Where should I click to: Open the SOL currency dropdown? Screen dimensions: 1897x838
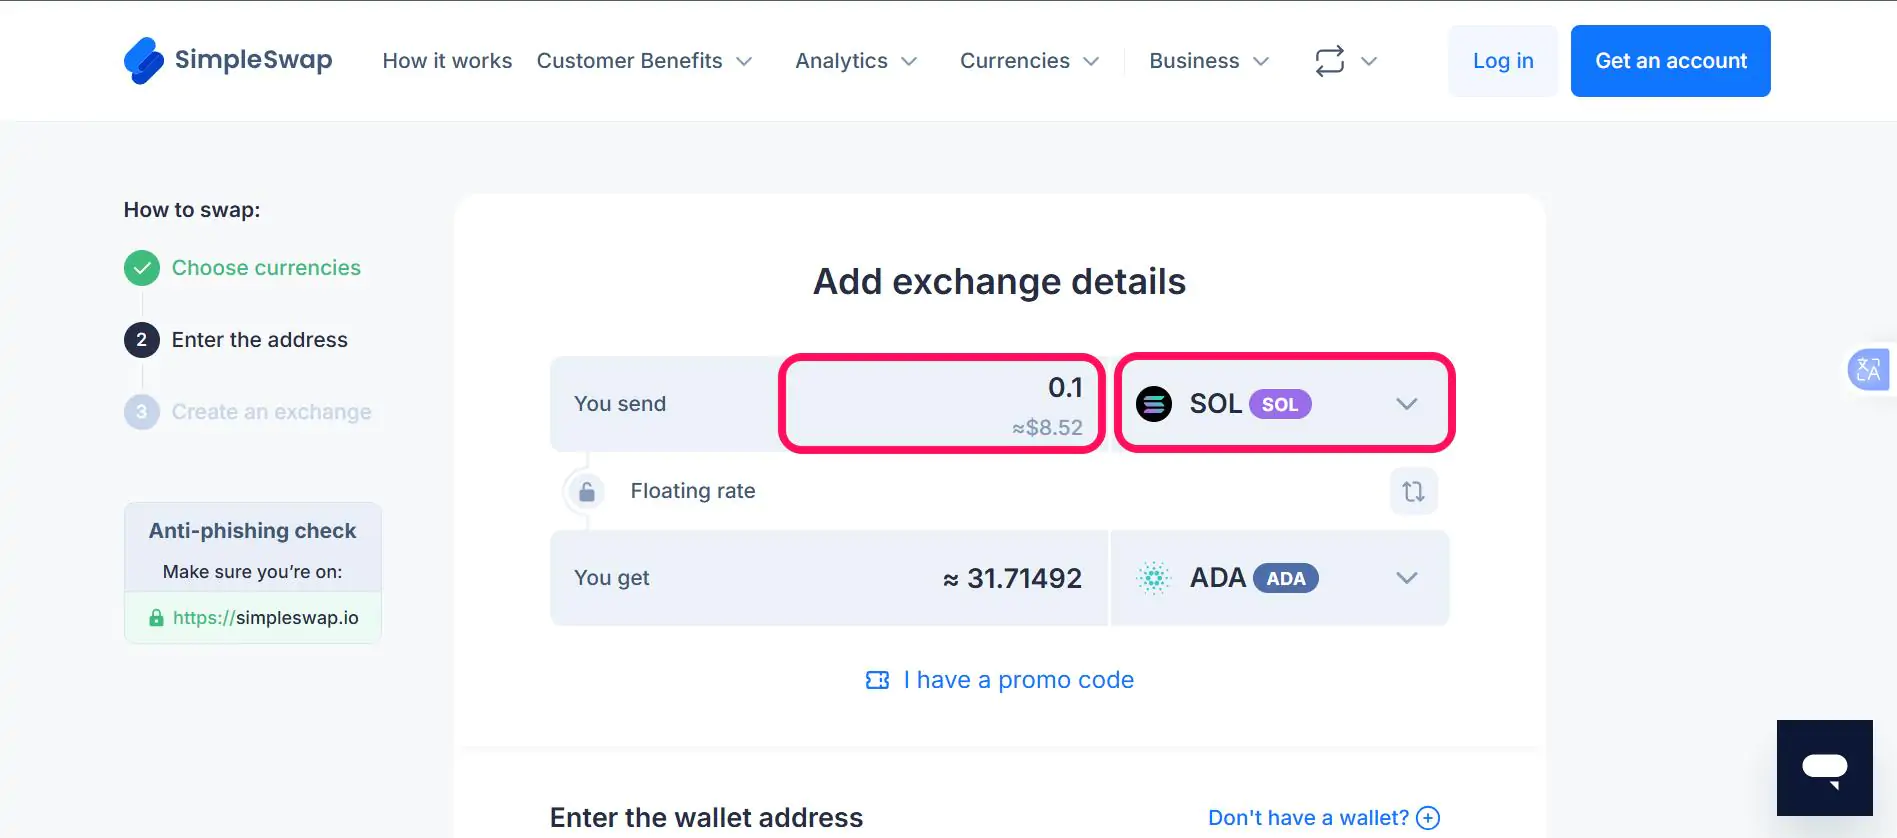coord(1406,404)
